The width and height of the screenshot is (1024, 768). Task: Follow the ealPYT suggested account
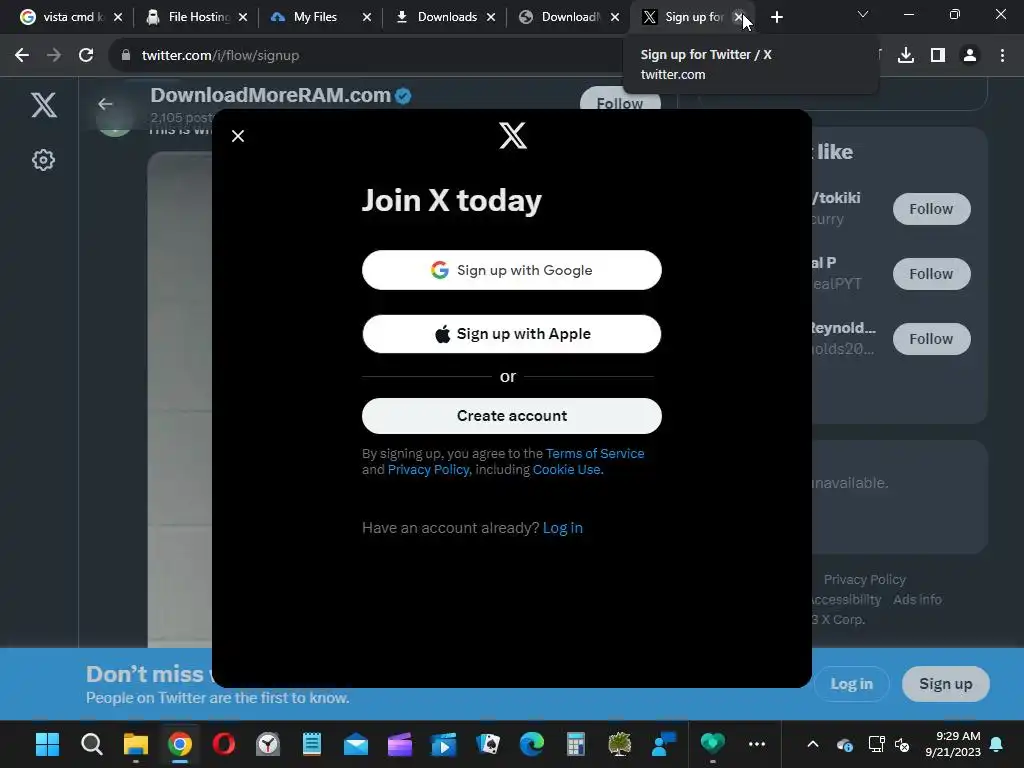click(x=931, y=274)
